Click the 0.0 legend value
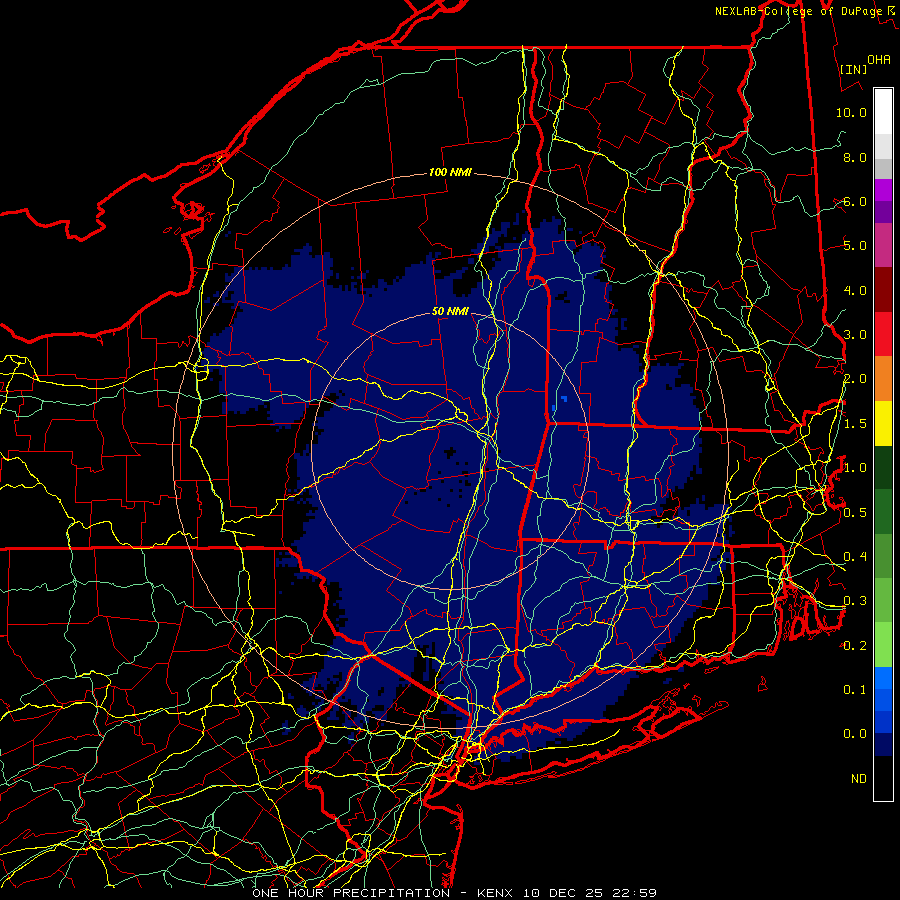Viewport: 900px width, 900px height. 855,734
